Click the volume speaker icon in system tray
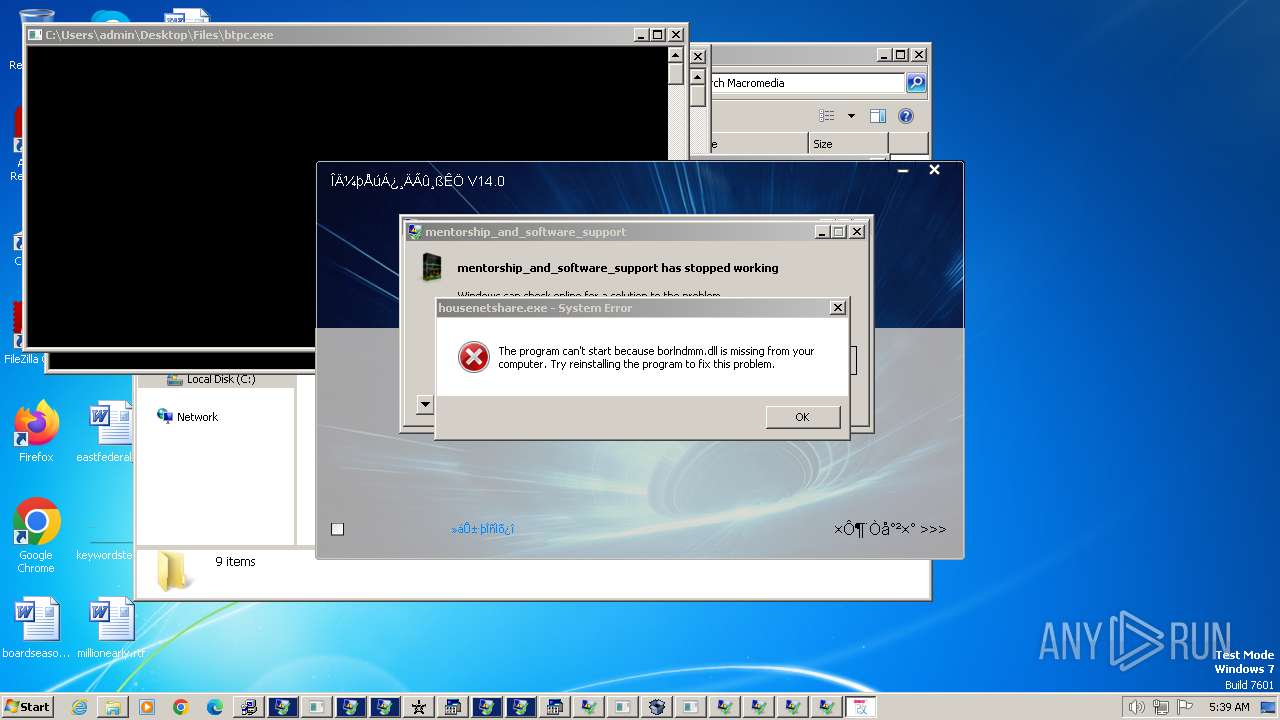The image size is (1280, 720). [1137, 707]
